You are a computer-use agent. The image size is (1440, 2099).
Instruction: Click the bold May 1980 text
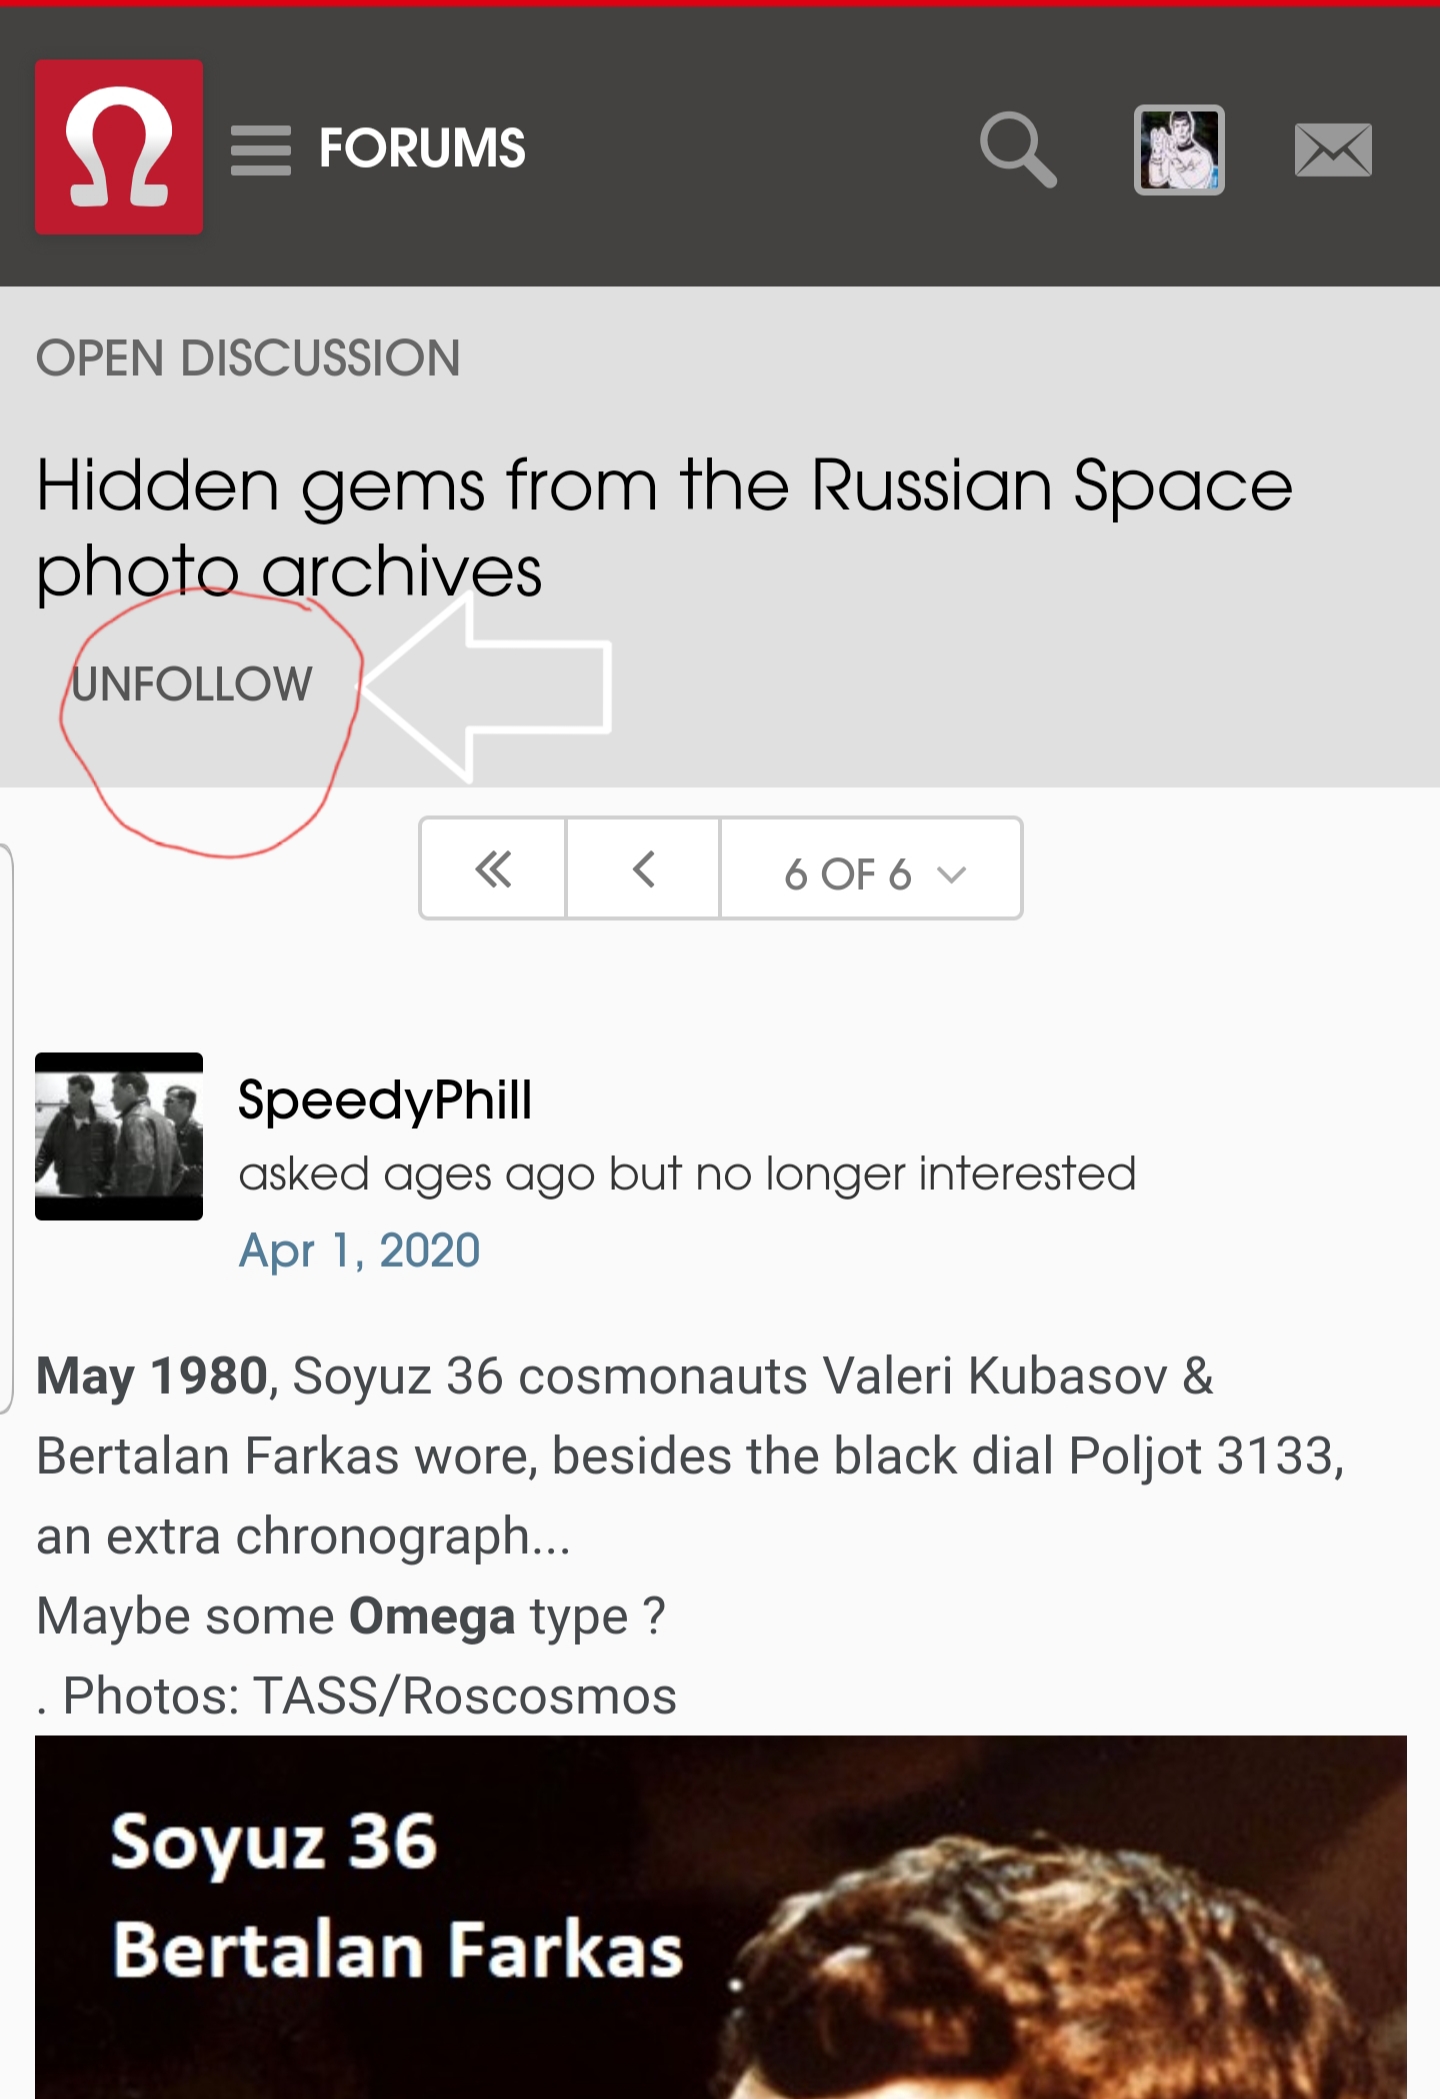tap(152, 1377)
